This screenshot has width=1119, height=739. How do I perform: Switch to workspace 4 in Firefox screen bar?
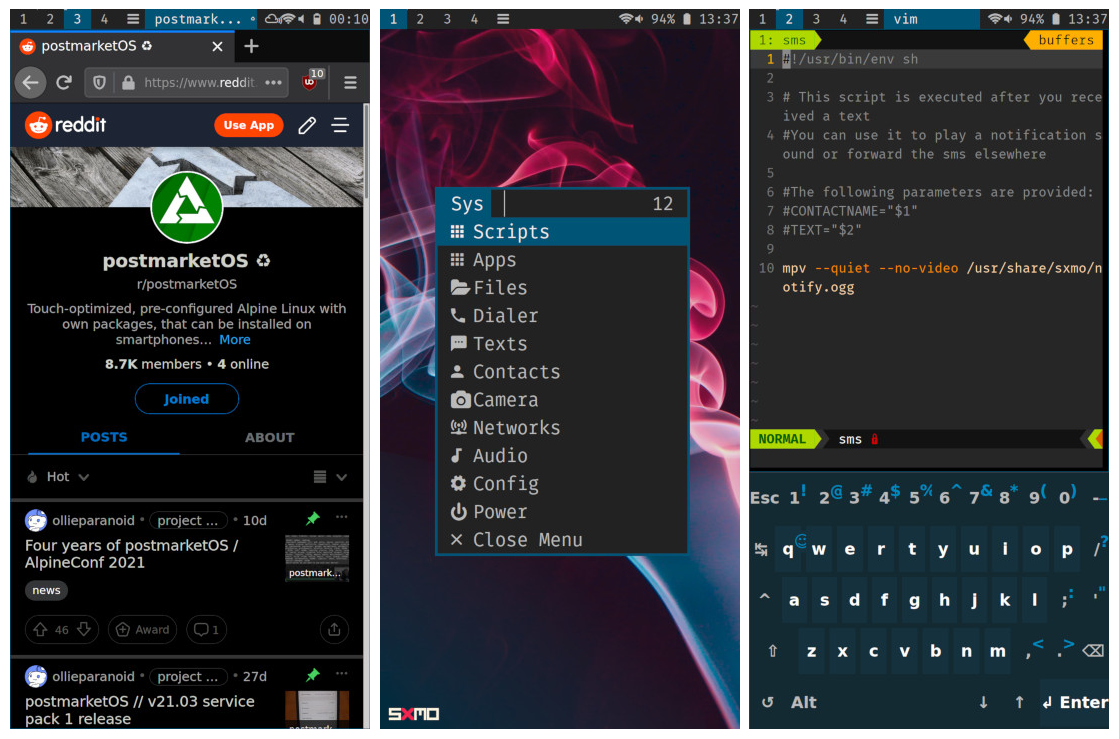[104, 19]
